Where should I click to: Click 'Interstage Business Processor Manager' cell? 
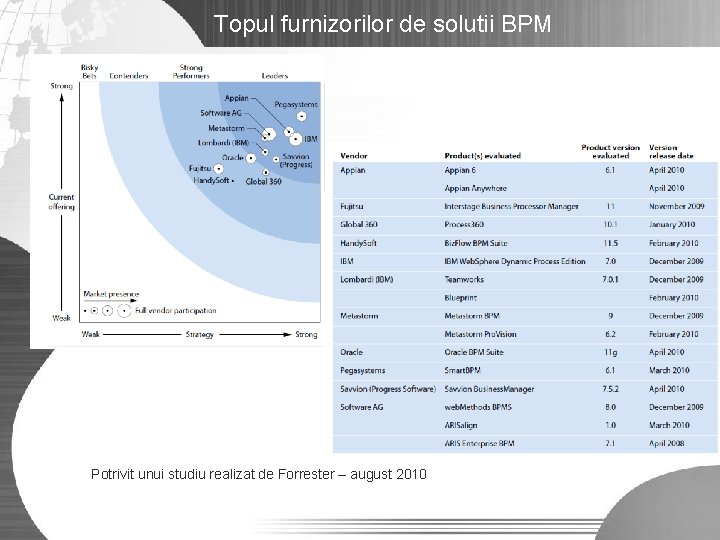pyautogui.click(x=512, y=207)
